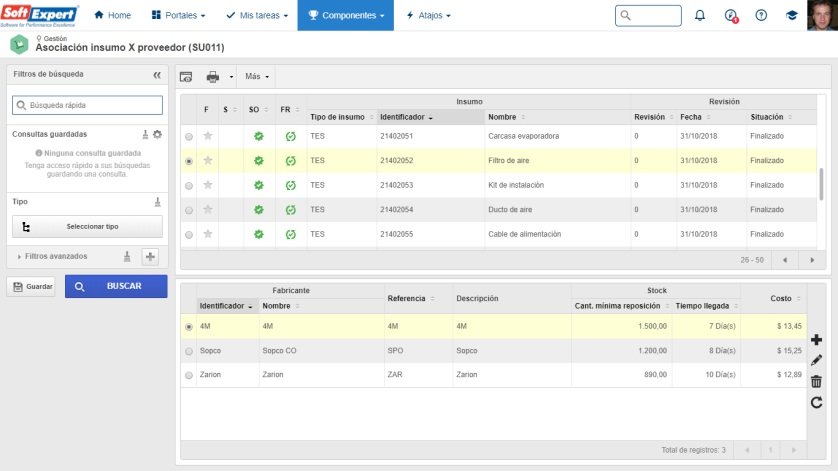Image resolution: width=838 pixels, height=471 pixels.
Task: Go to the Home menu item
Action: pos(112,16)
